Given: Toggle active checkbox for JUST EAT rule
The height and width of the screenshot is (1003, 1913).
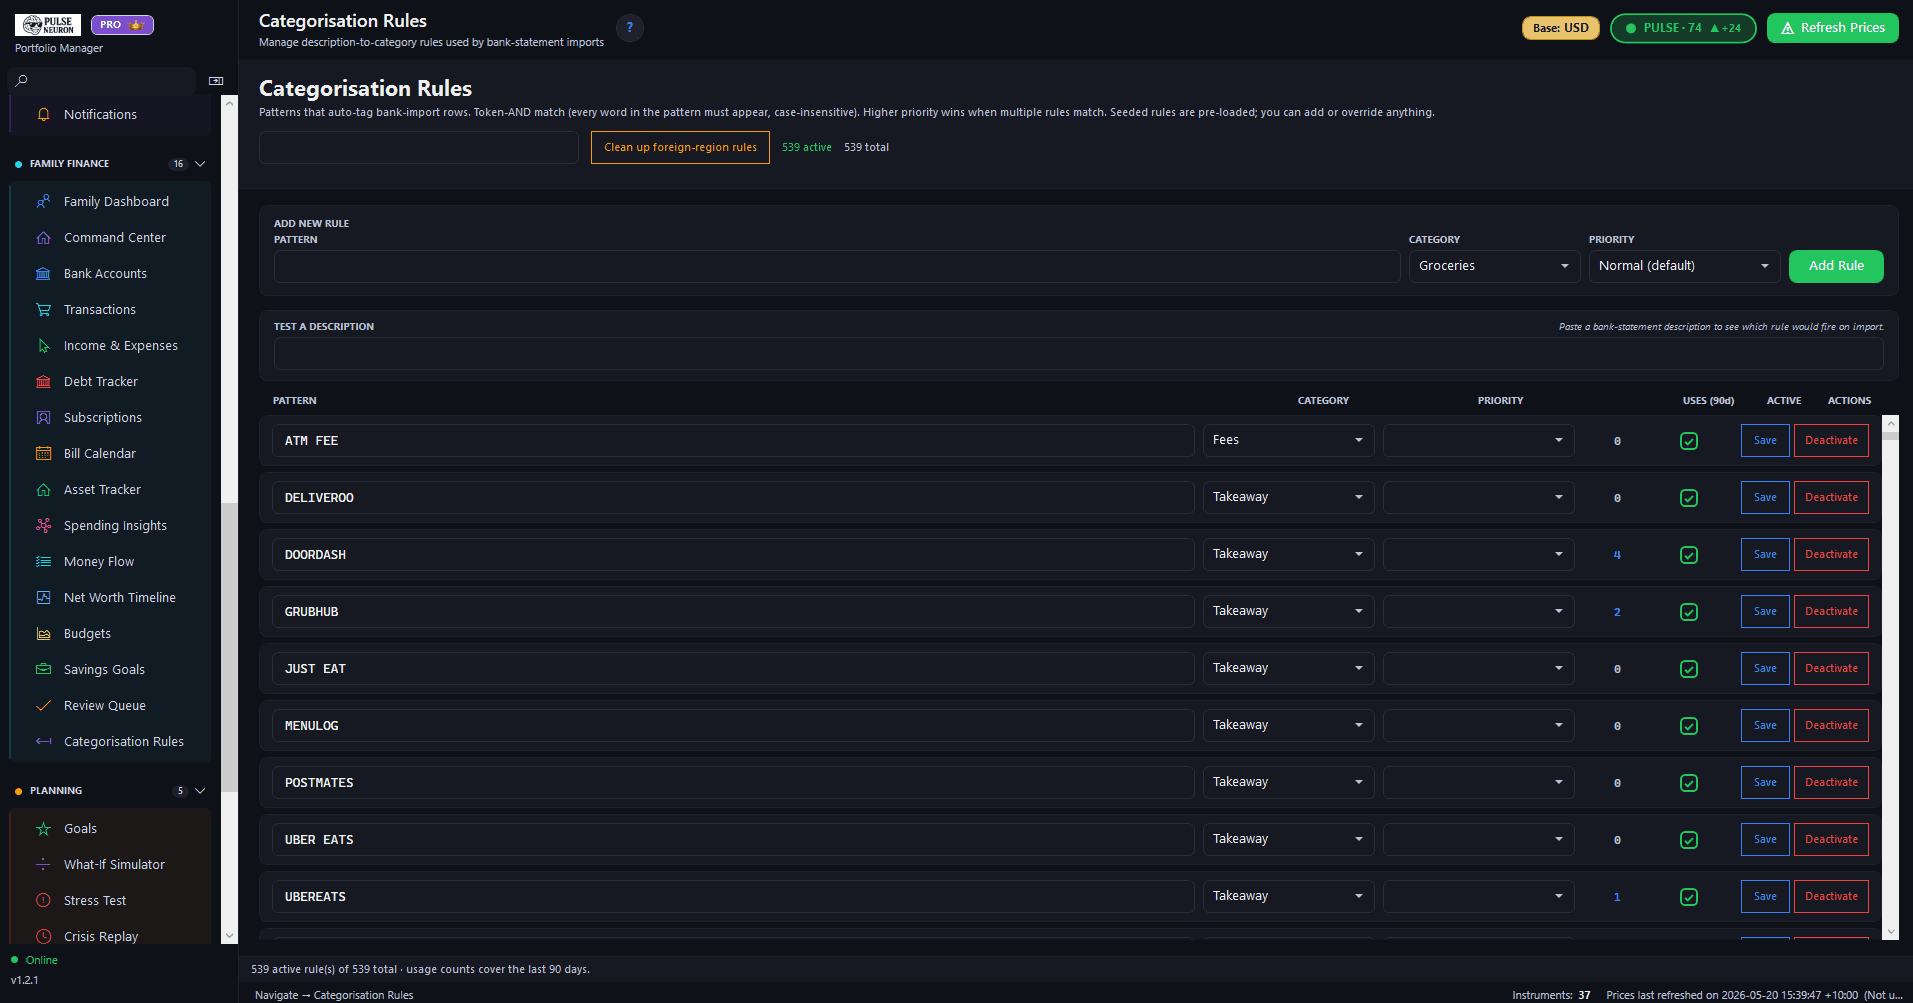Looking at the screenshot, I should (1689, 669).
